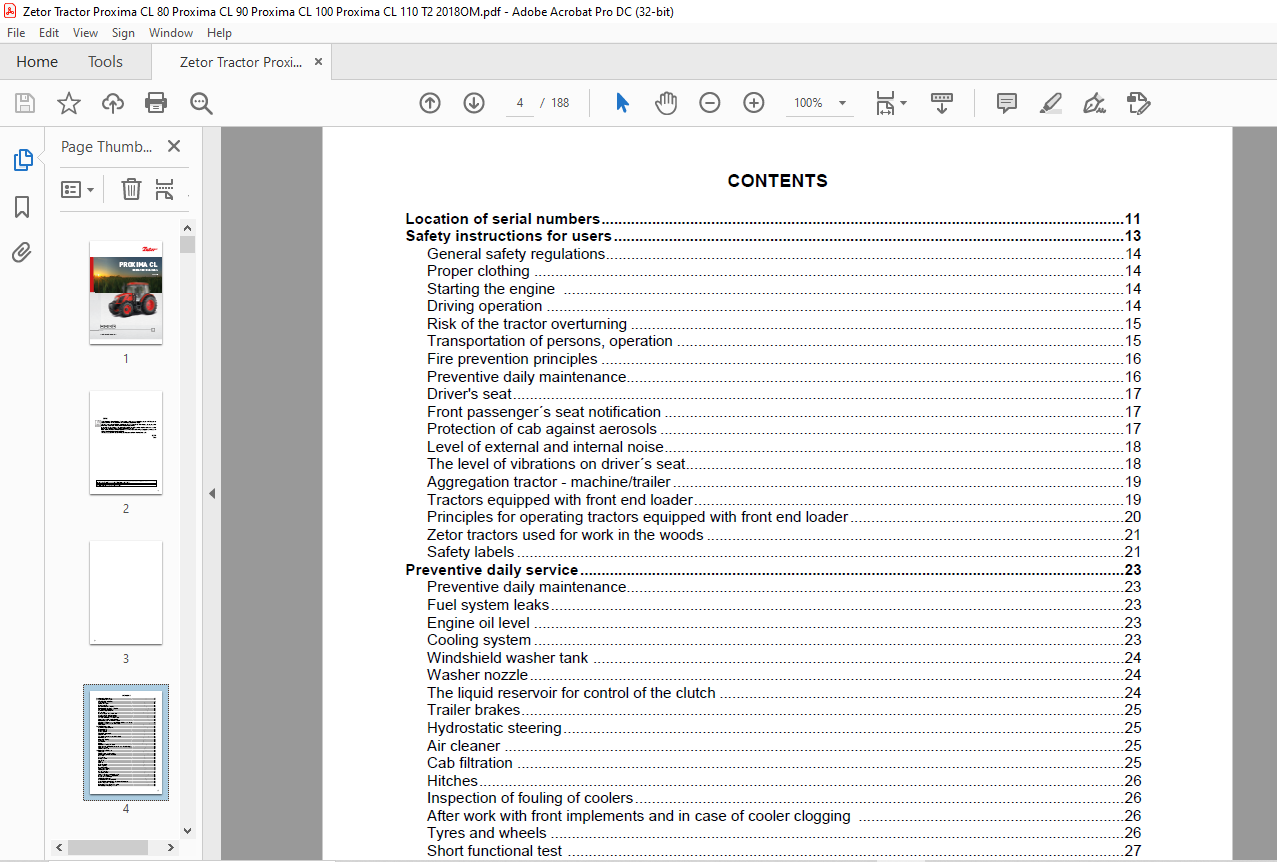Open the Sign menu
The image size is (1277, 862).
(123, 33)
